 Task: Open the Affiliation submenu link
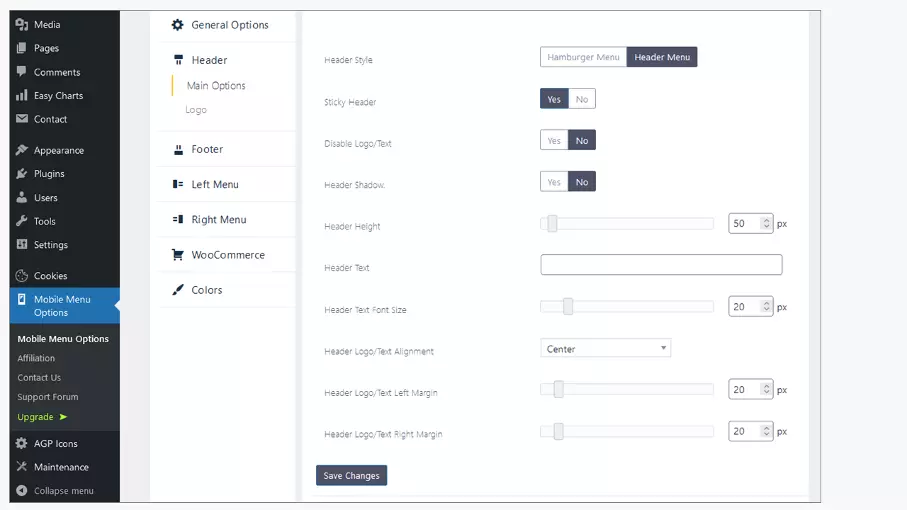tap(36, 358)
